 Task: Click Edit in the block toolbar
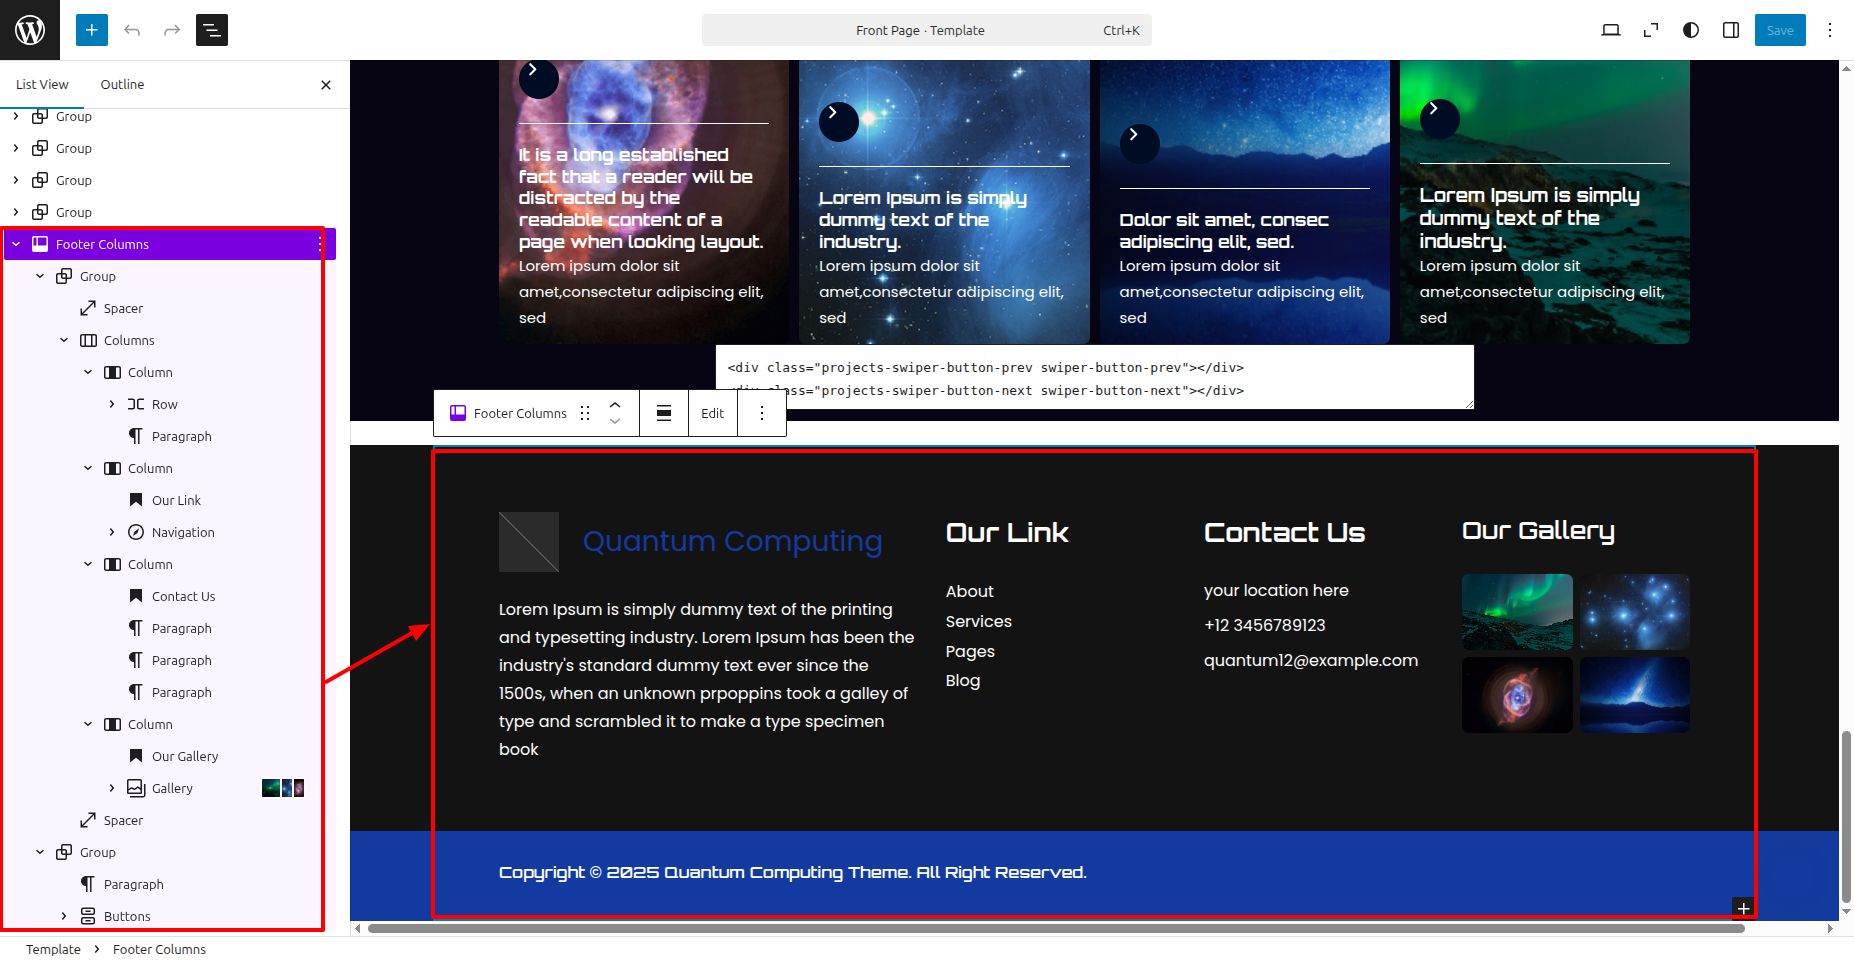(x=712, y=413)
